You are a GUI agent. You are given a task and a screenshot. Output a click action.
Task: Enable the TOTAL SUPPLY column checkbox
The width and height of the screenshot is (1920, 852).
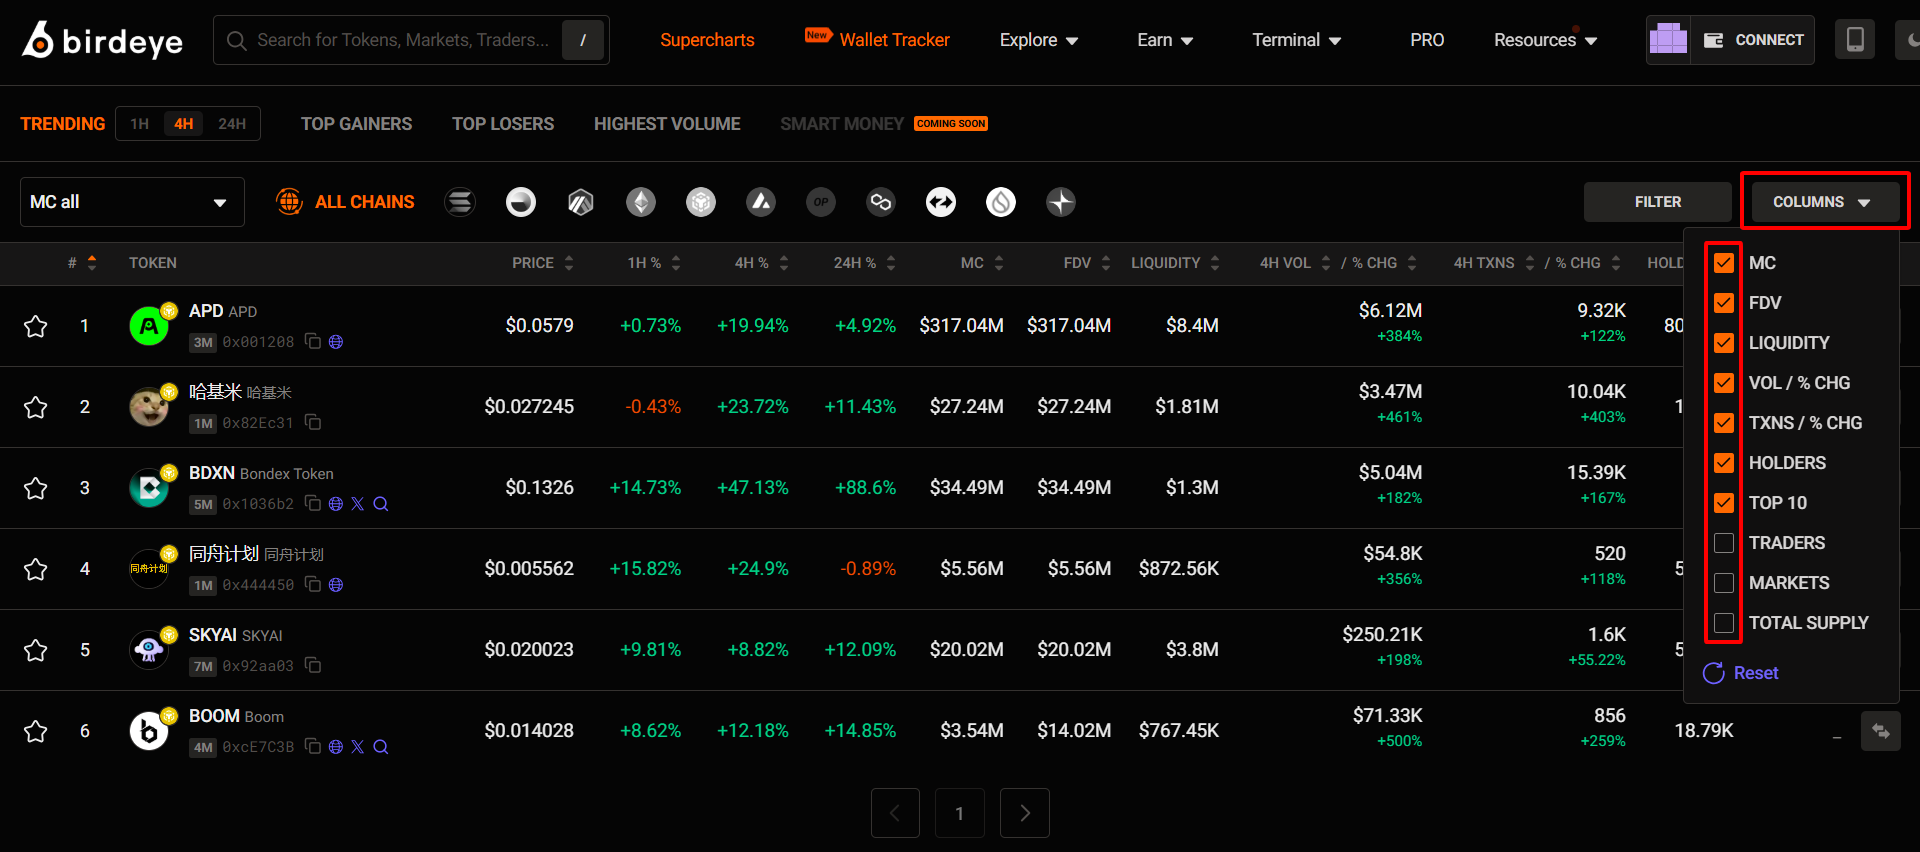point(1724,623)
